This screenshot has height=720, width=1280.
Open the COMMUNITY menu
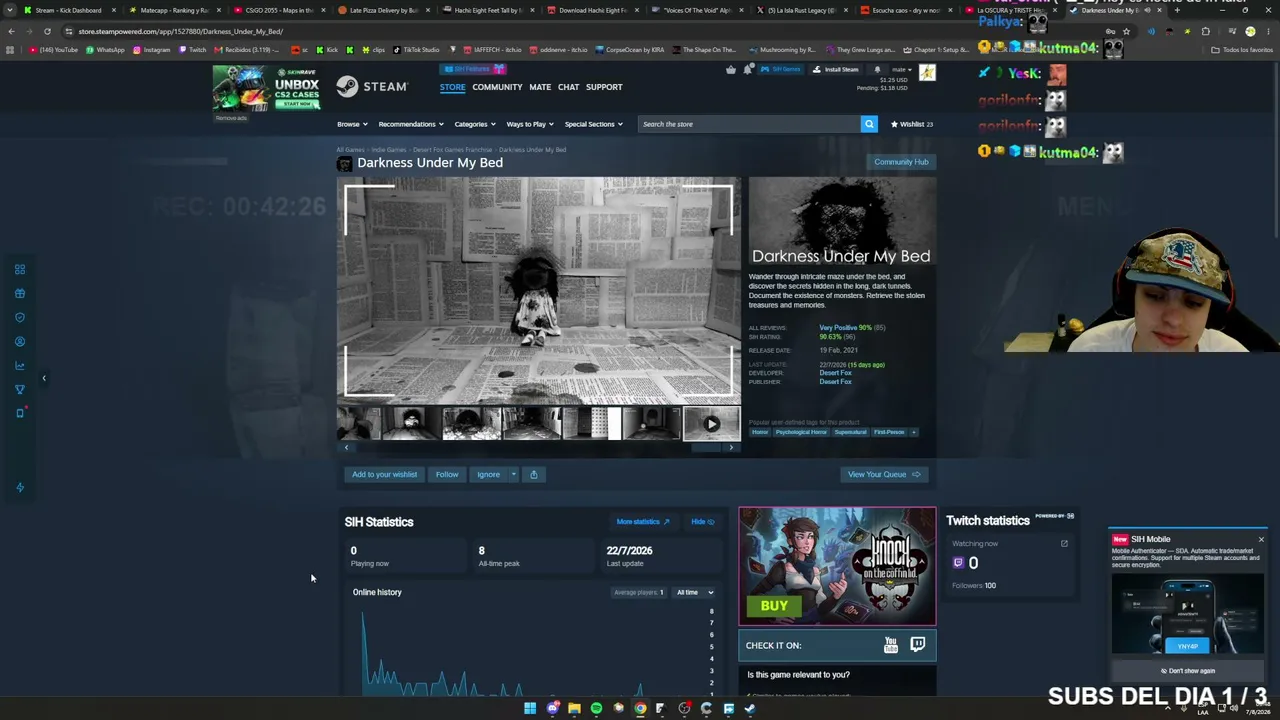pos(497,87)
